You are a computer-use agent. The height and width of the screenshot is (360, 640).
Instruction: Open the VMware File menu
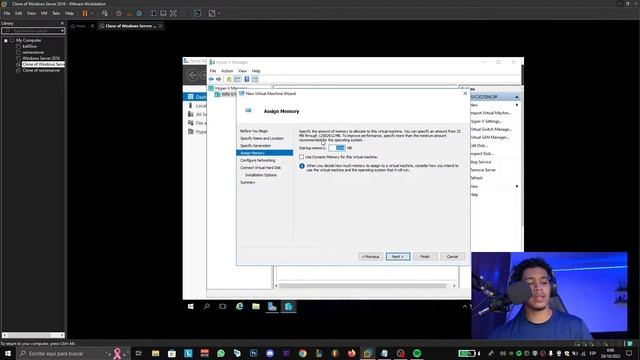(x=7, y=13)
